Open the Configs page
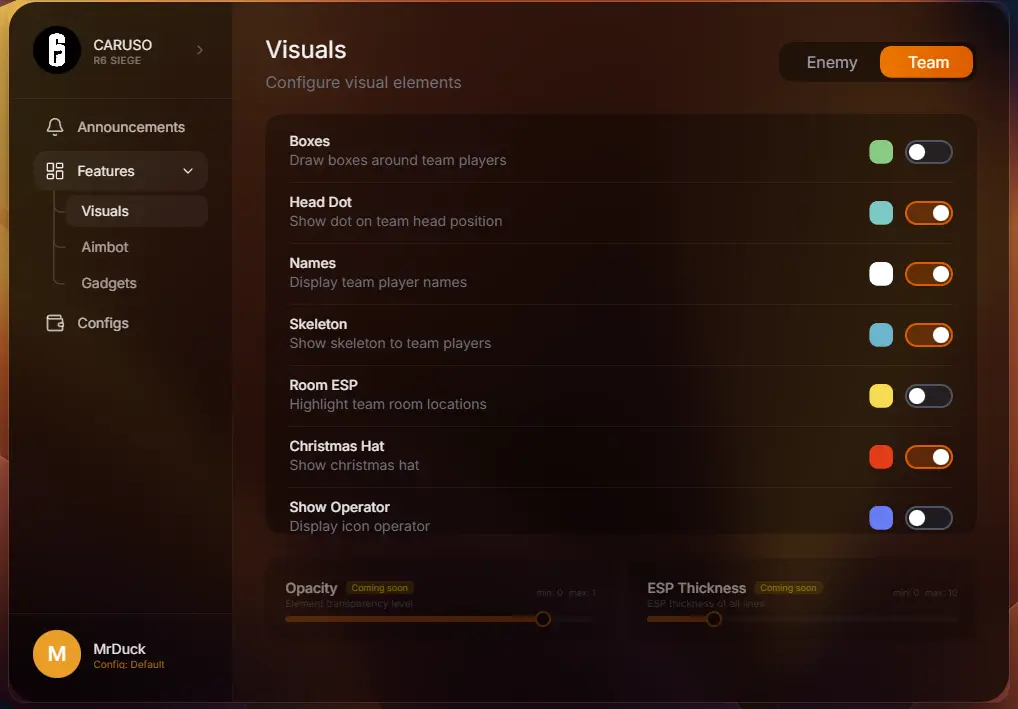Image resolution: width=1018 pixels, height=709 pixels. click(x=103, y=323)
